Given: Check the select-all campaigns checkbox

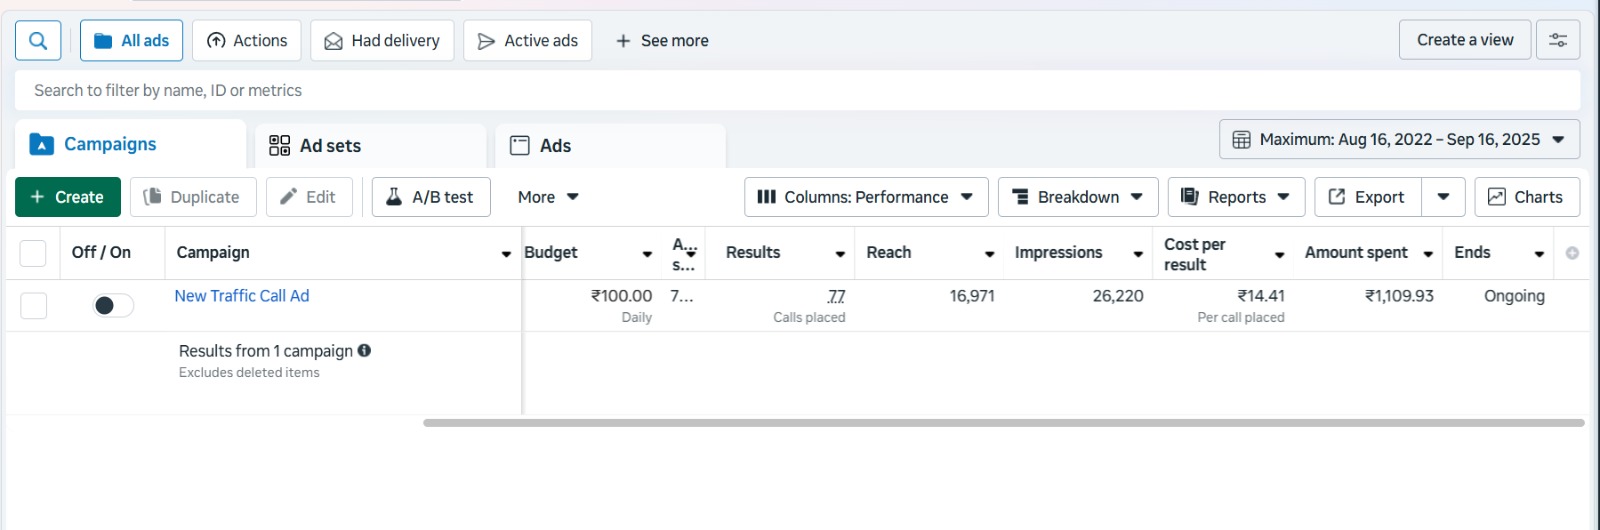Looking at the screenshot, I should click(33, 253).
